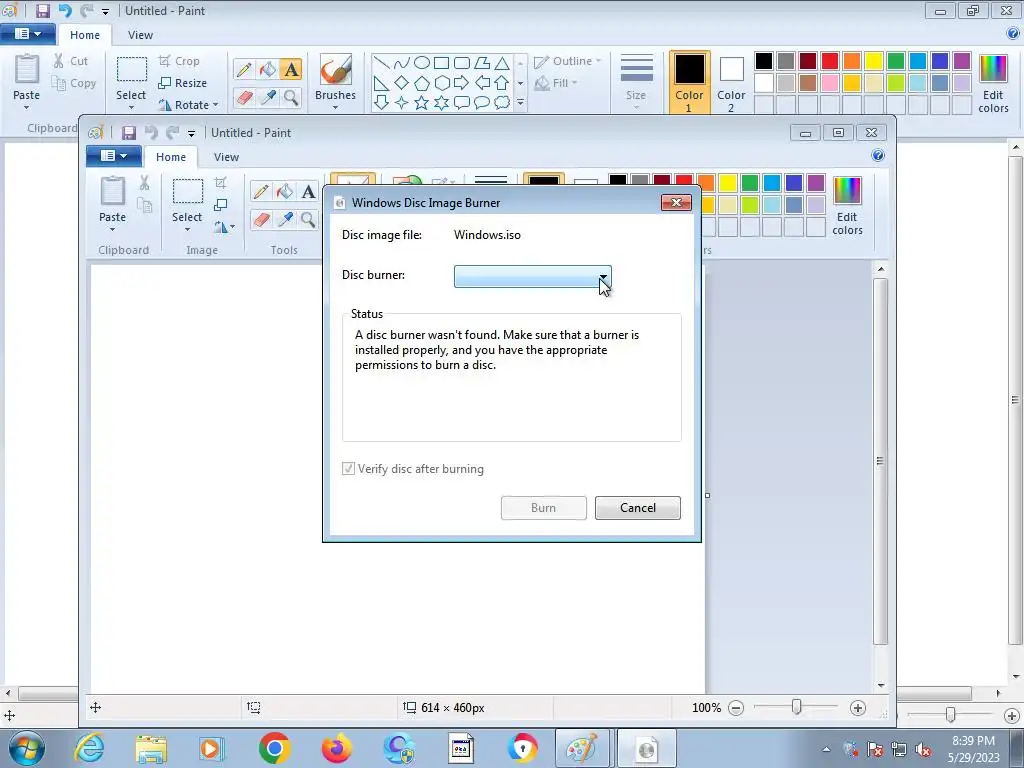The image size is (1024, 768).
Task: Select Fill bucket in front Paint window
Action: coord(285,191)
